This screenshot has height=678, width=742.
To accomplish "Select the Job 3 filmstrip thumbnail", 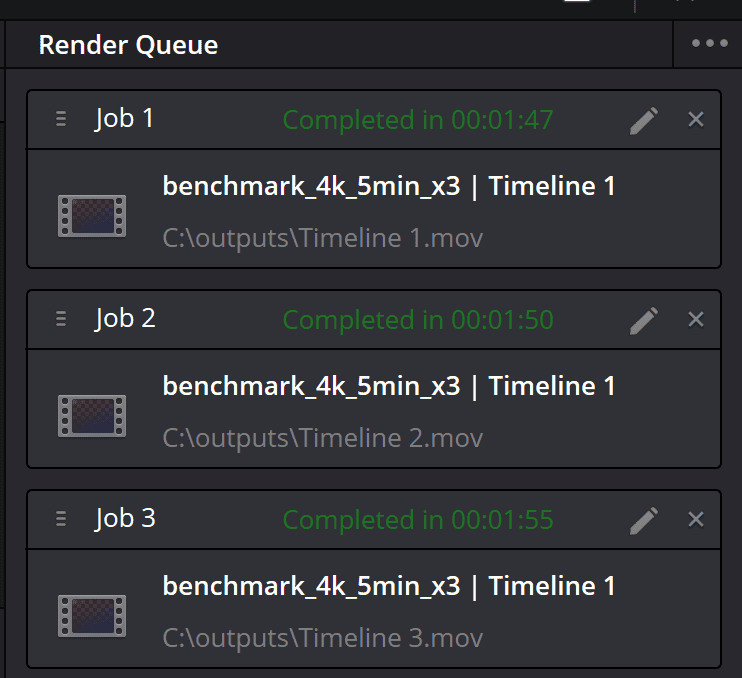I will [x=92, y=616].
